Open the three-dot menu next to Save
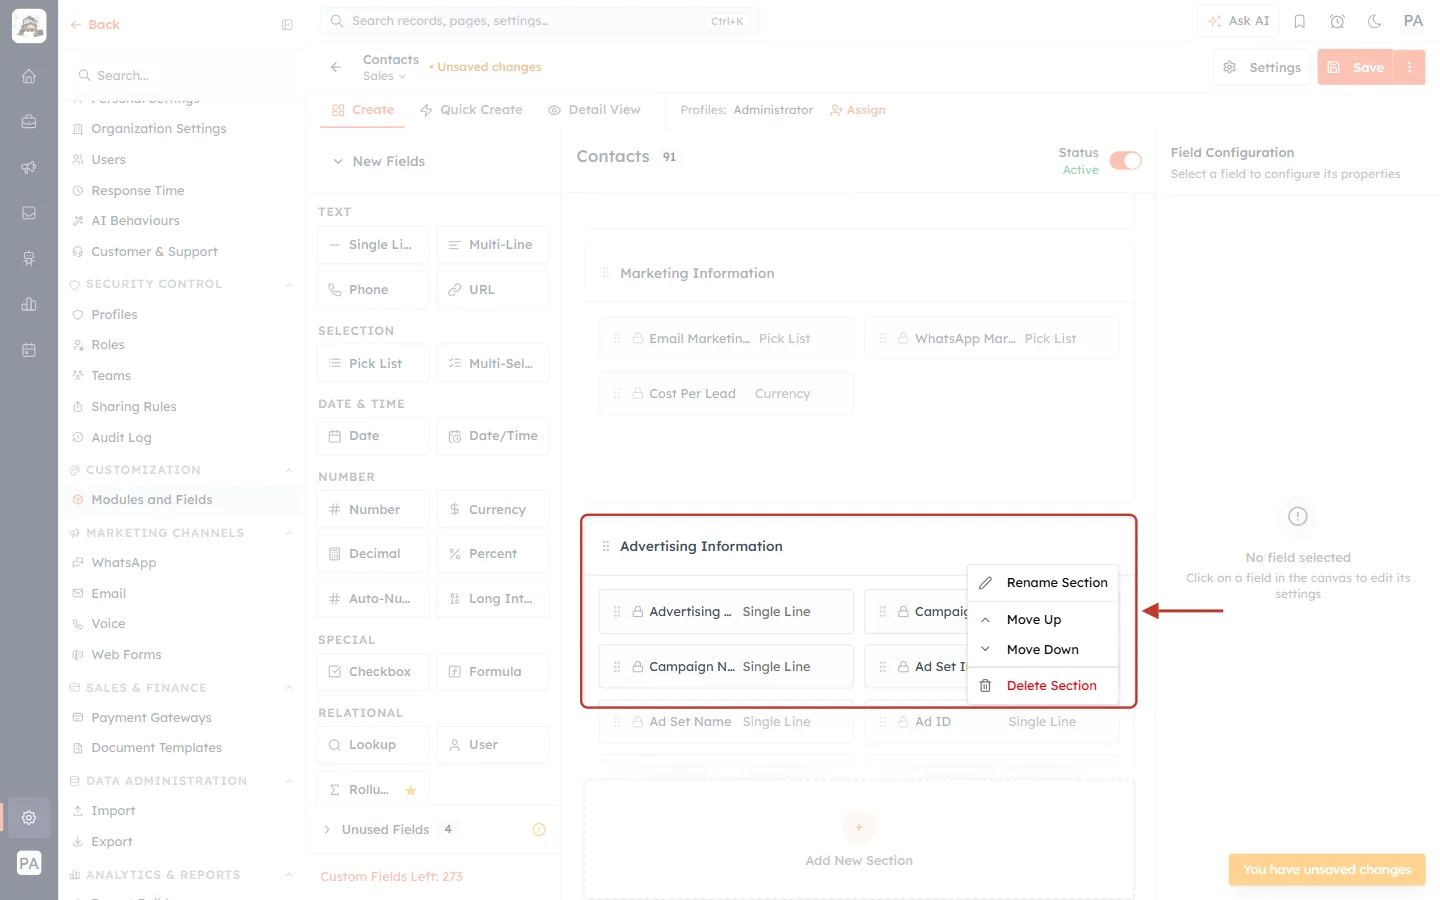This screenshot has height=900, width=1440. click(1409, 67)
